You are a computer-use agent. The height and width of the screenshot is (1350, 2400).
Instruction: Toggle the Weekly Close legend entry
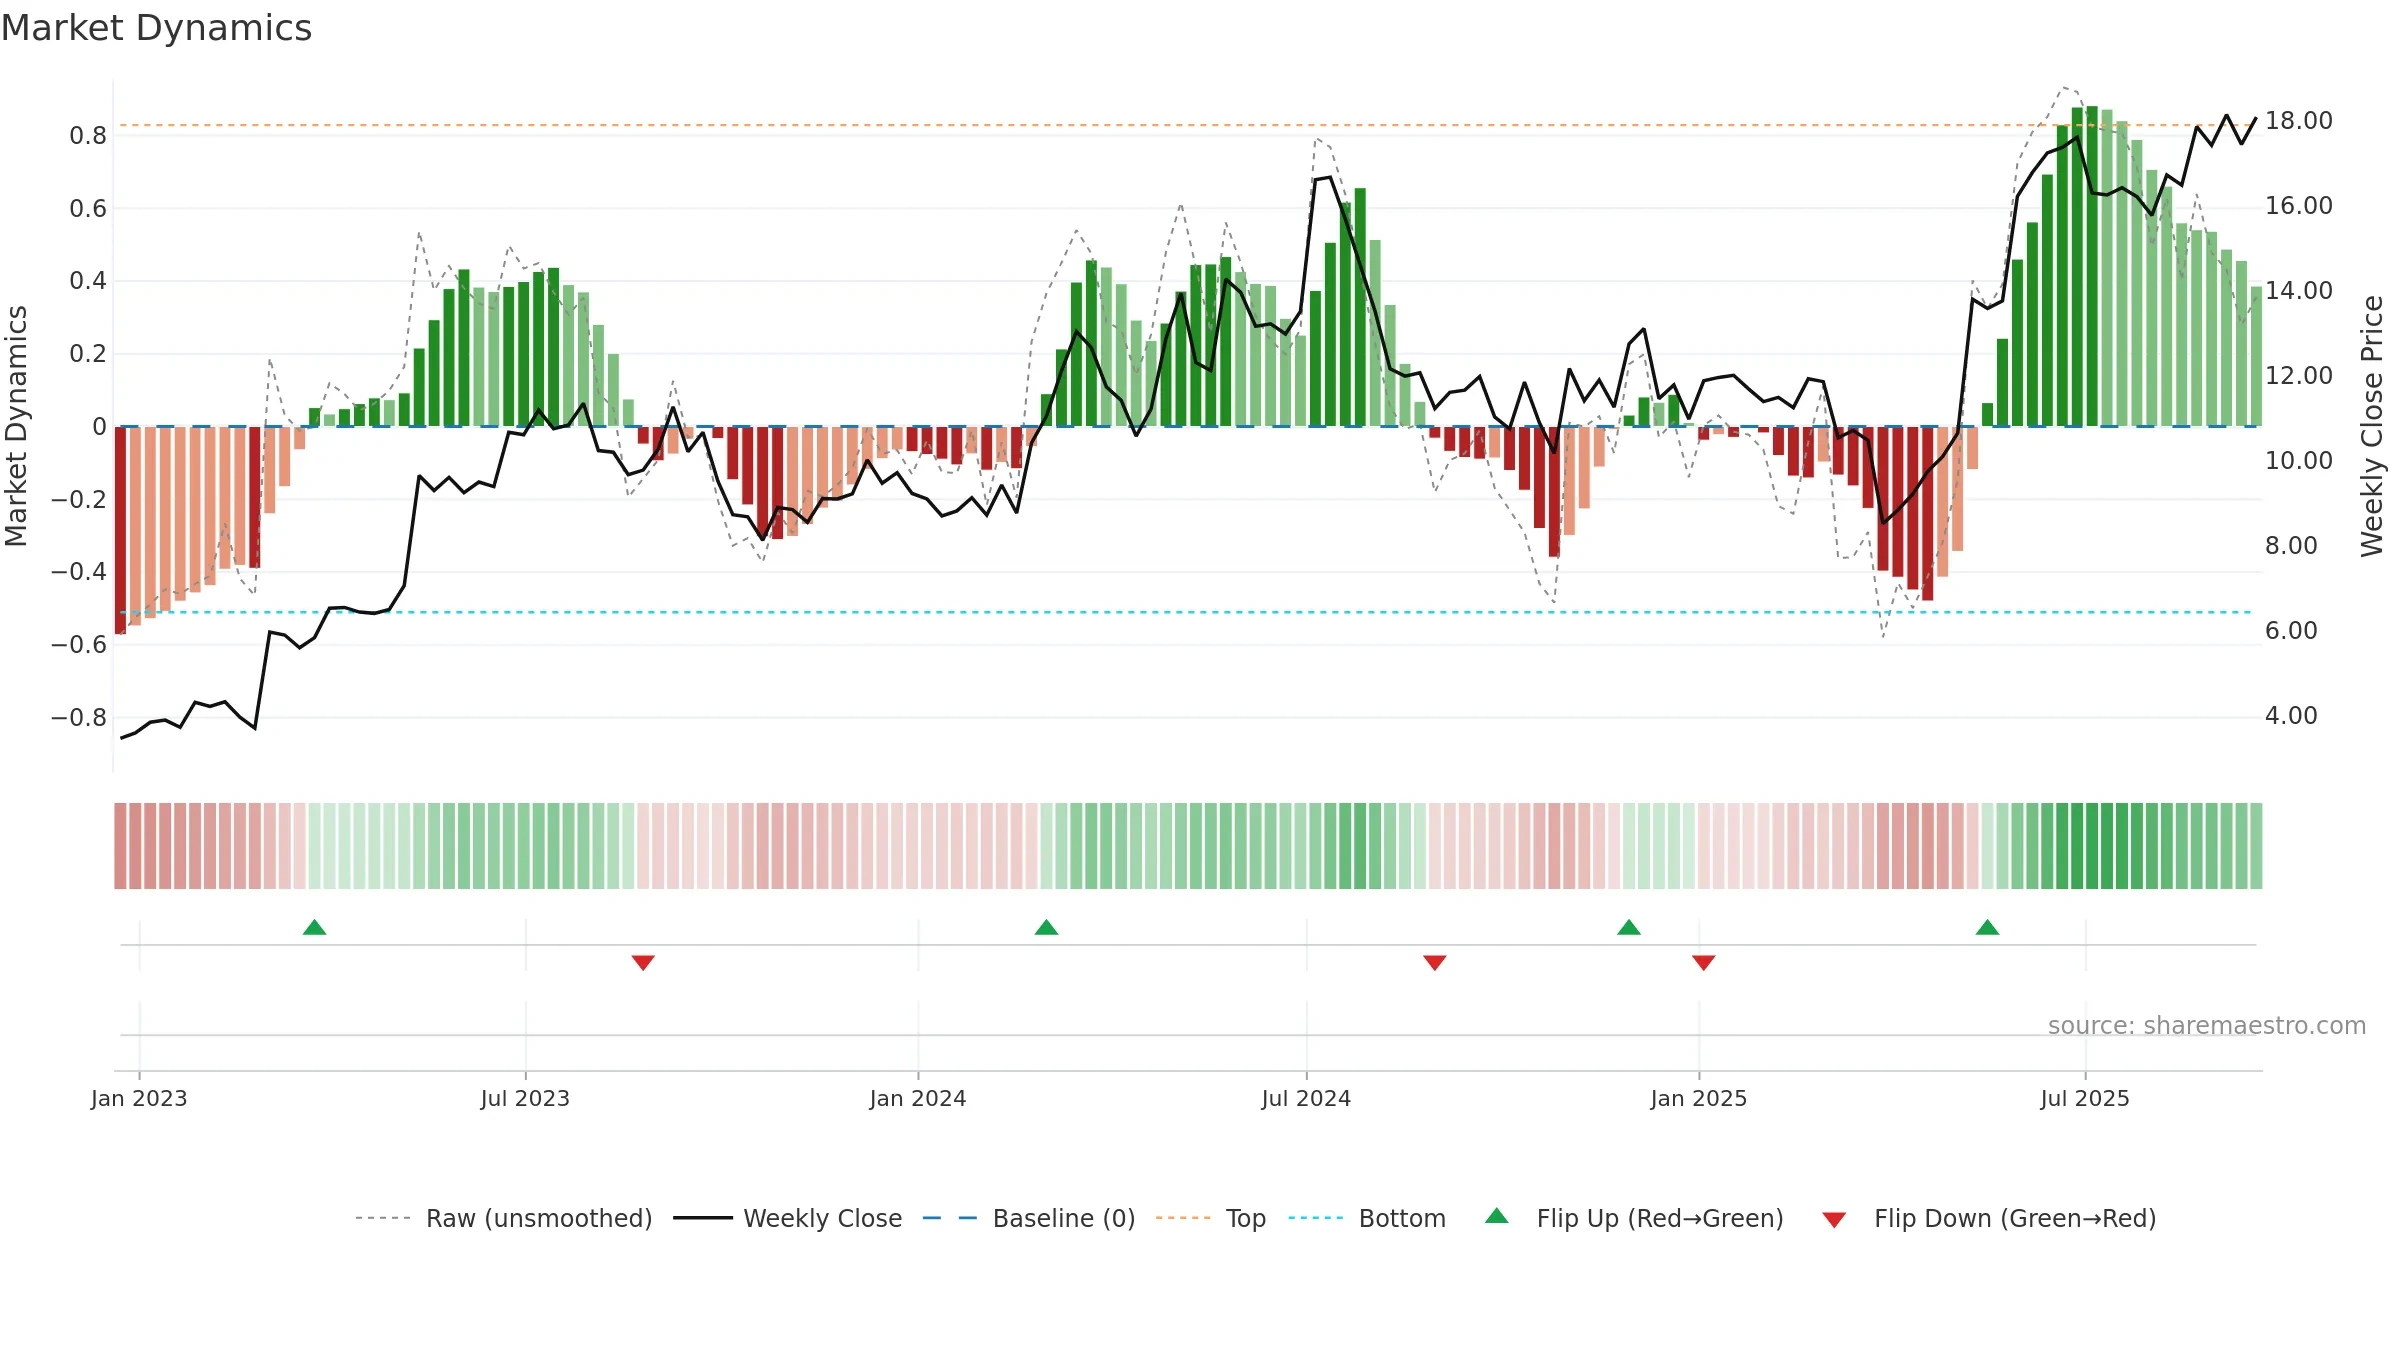[788, 1218]
